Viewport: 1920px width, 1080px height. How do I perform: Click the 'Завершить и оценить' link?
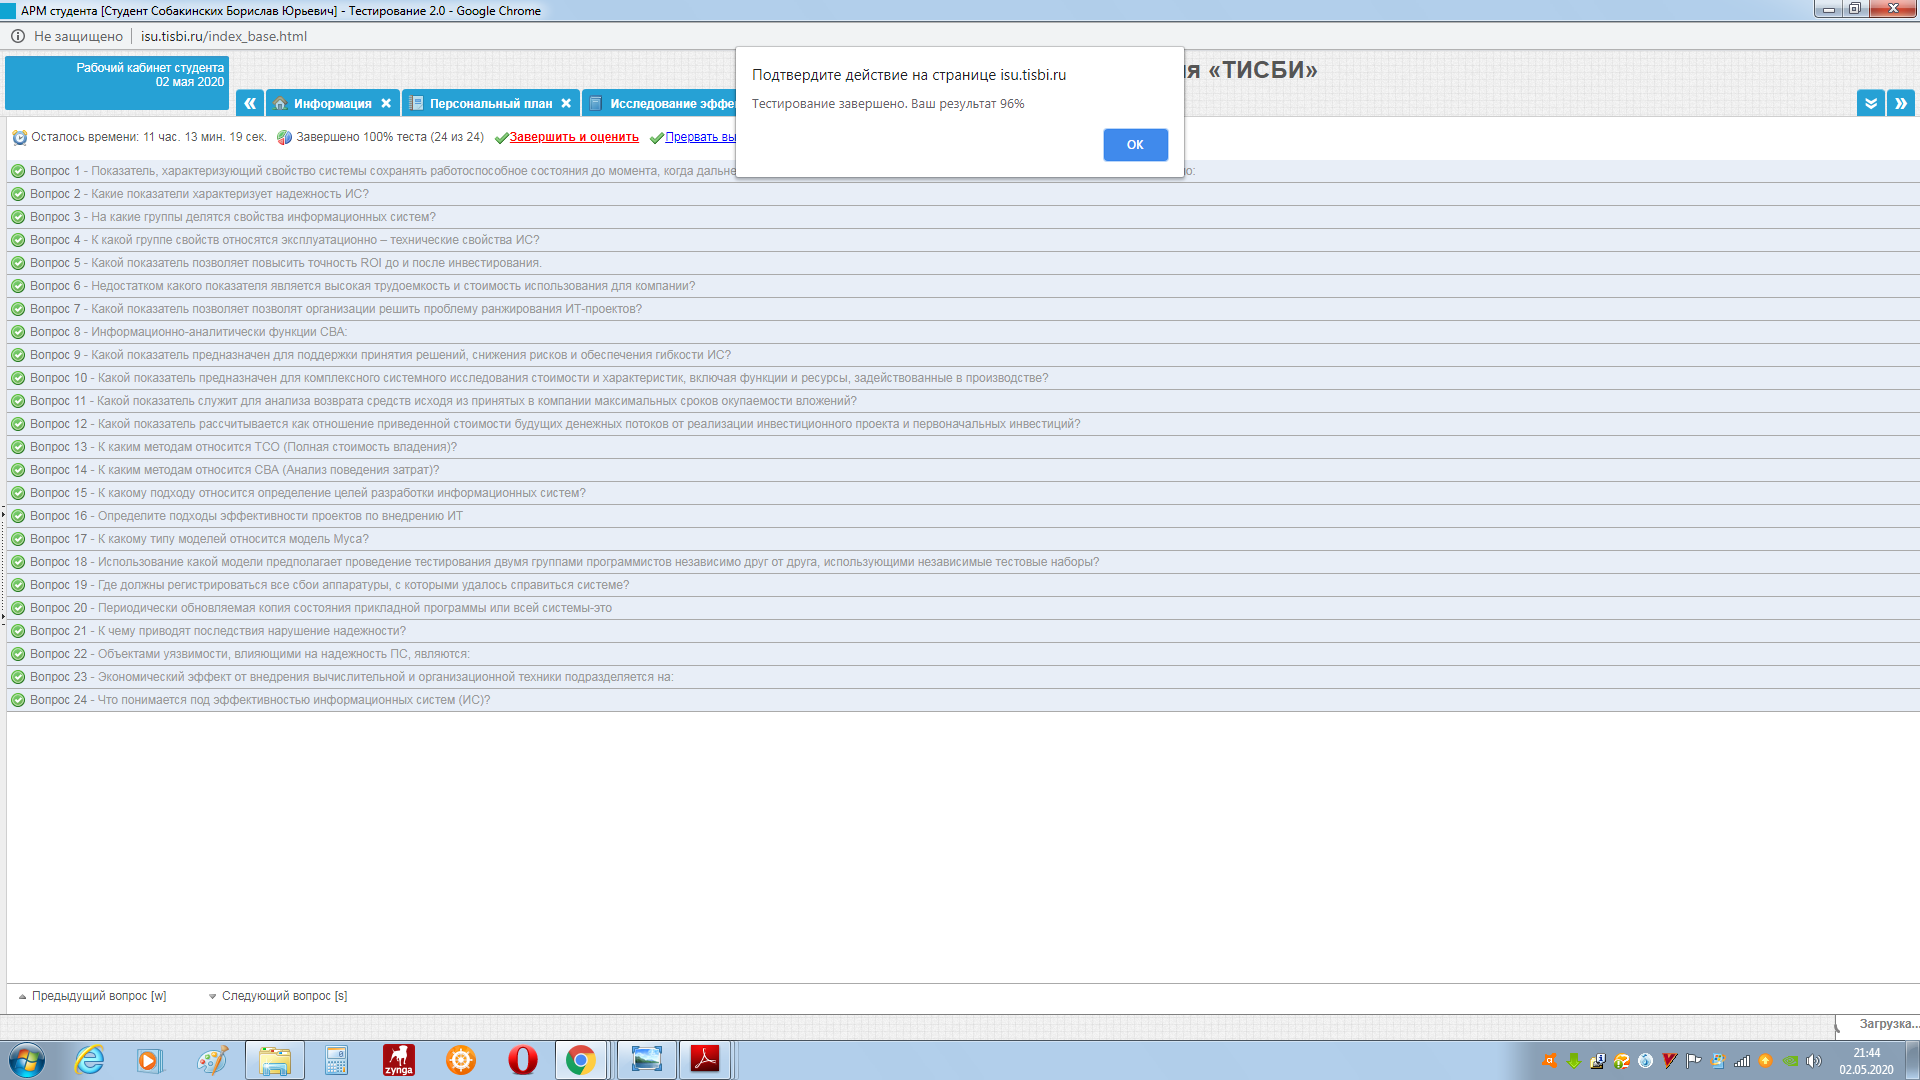point(573,138)
